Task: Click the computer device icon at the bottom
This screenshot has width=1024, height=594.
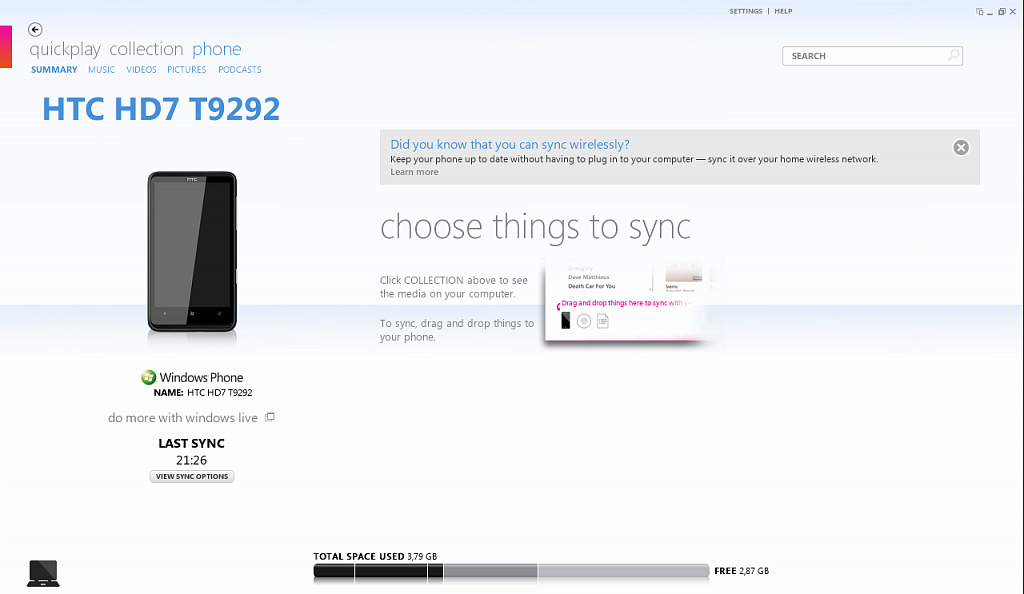Action: [43, 573]
